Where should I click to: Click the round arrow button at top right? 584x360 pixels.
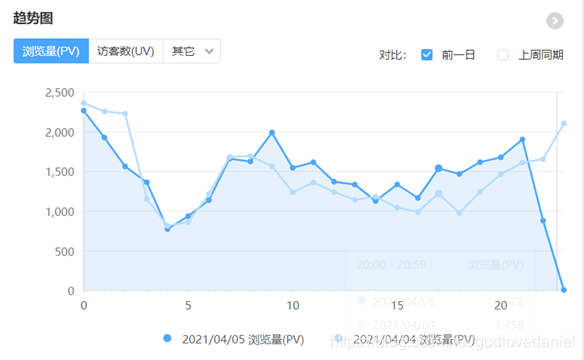(x=555, y=21)
